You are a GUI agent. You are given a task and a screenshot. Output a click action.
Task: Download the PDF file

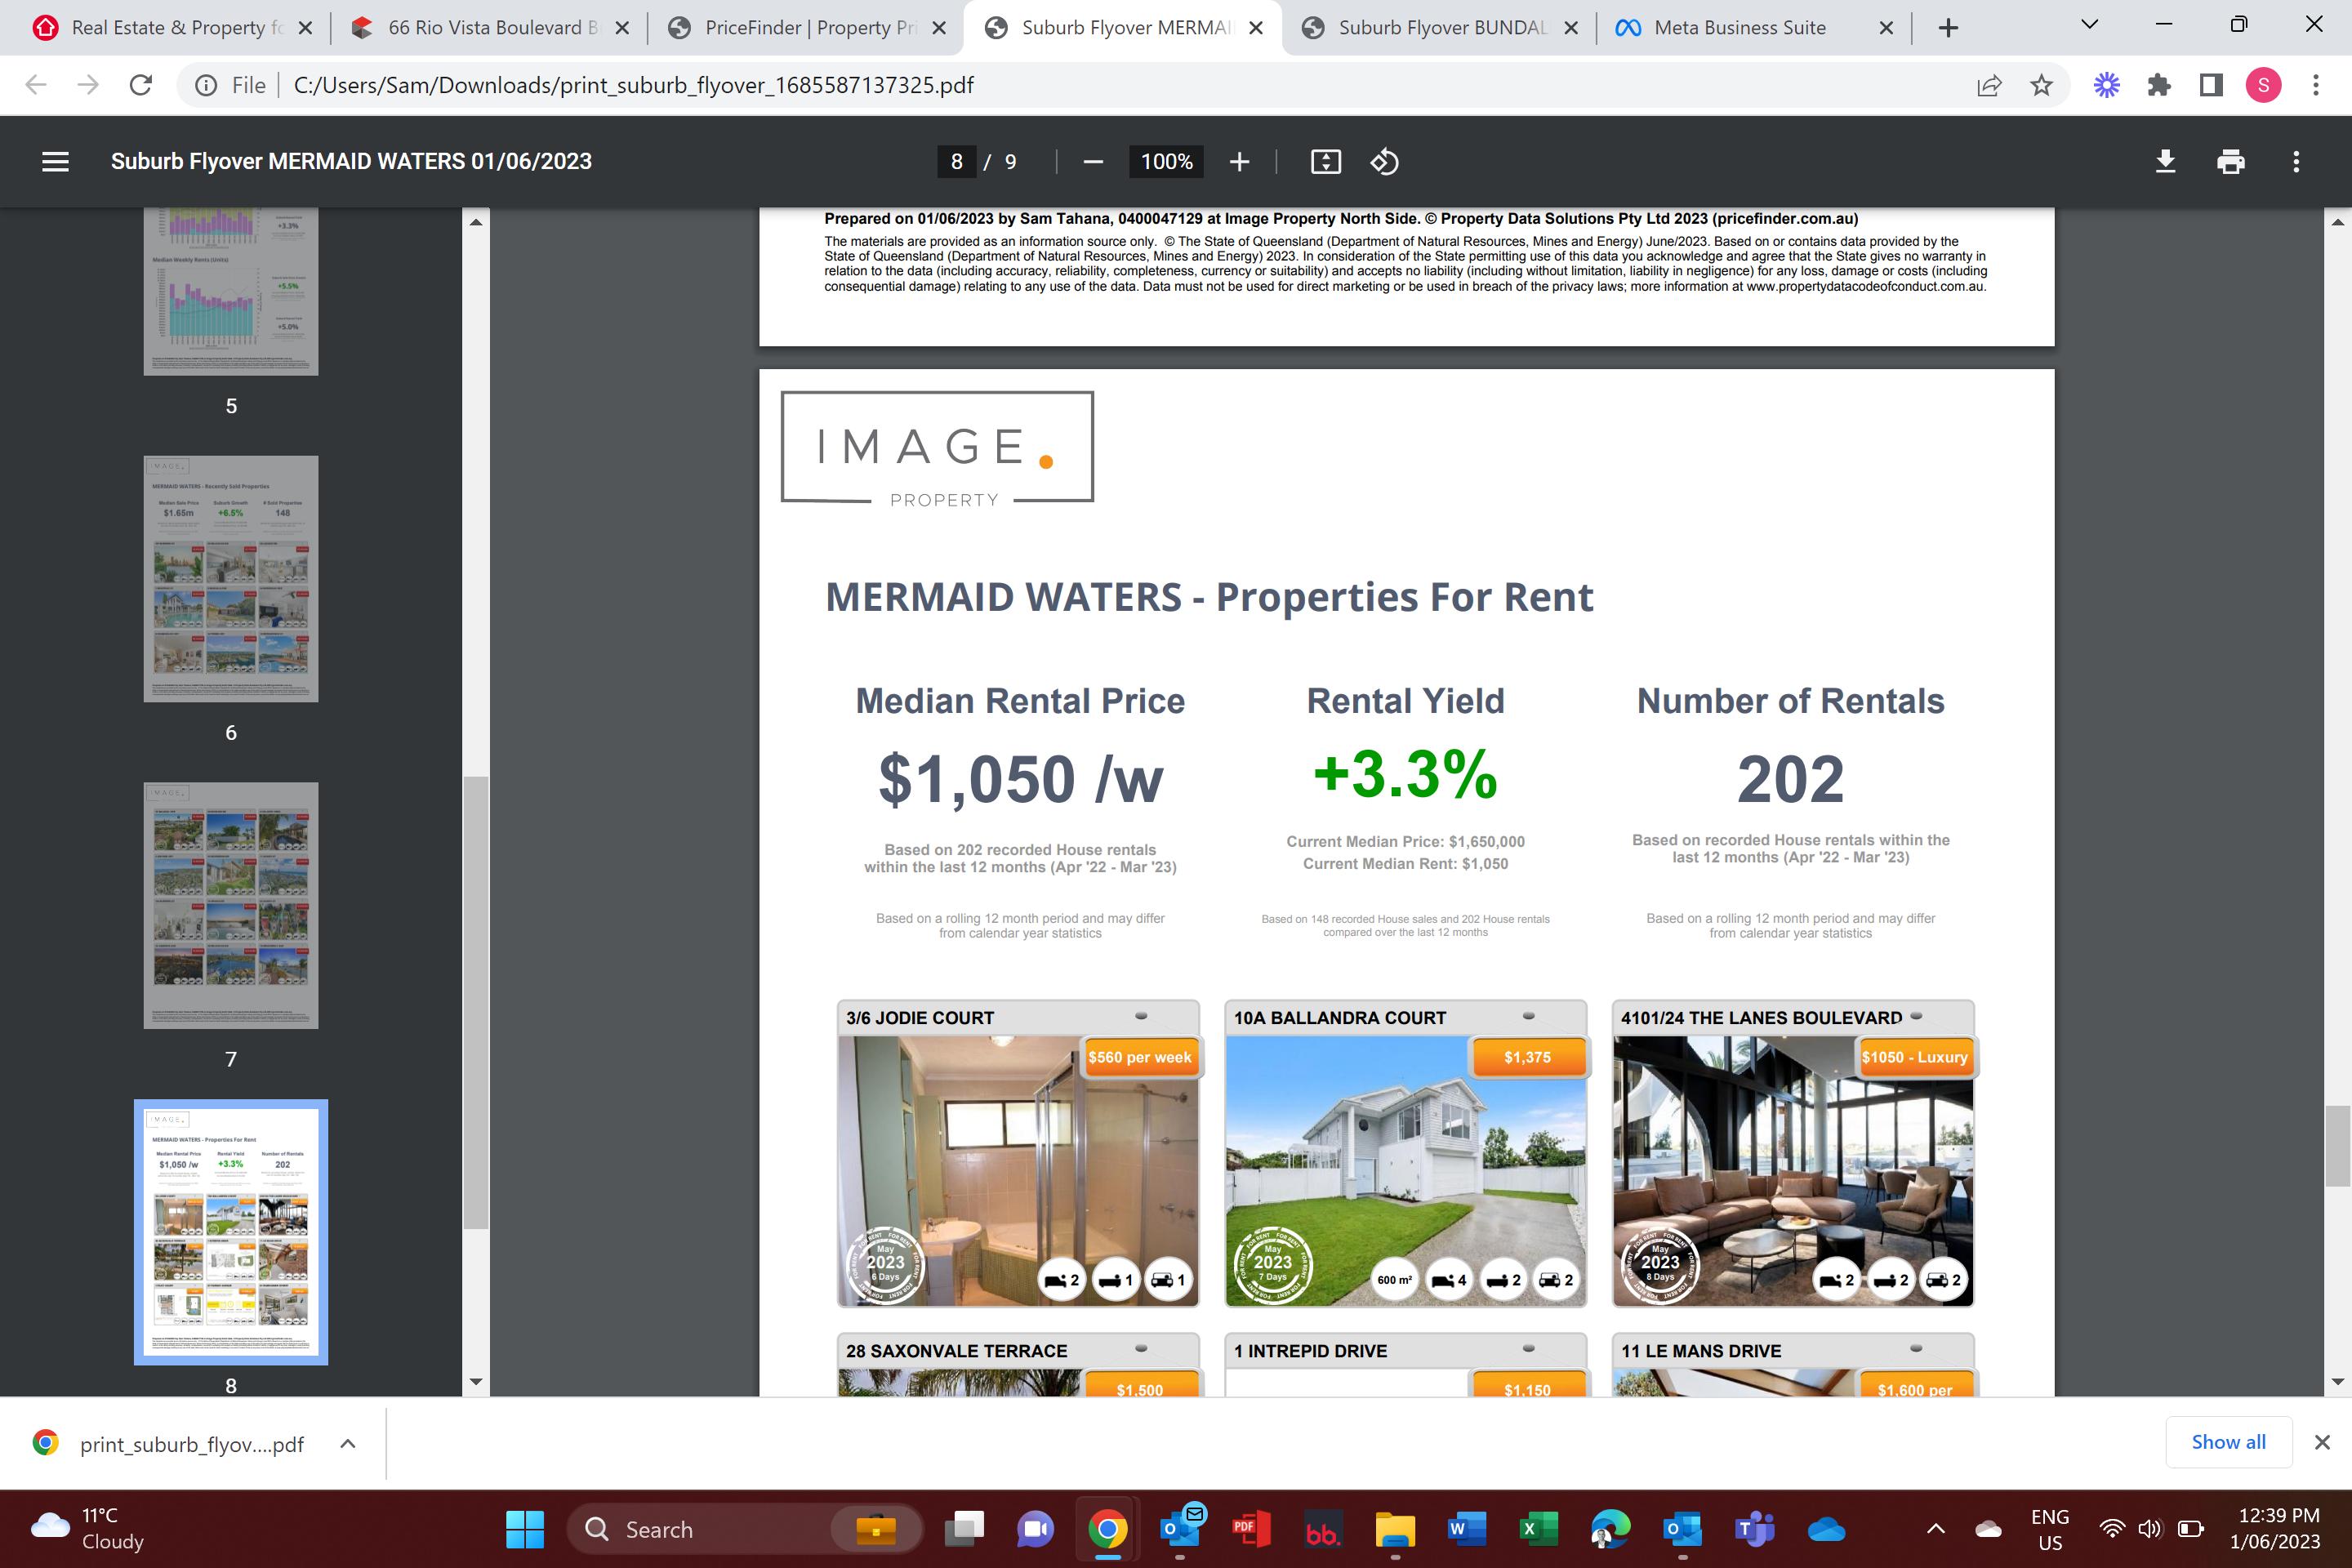coord(2165,161)
